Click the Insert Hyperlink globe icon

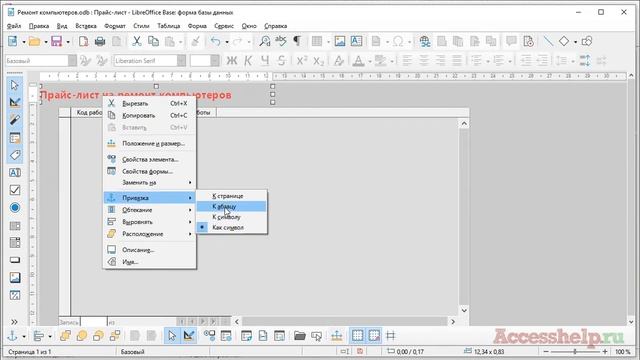(425, 41)
